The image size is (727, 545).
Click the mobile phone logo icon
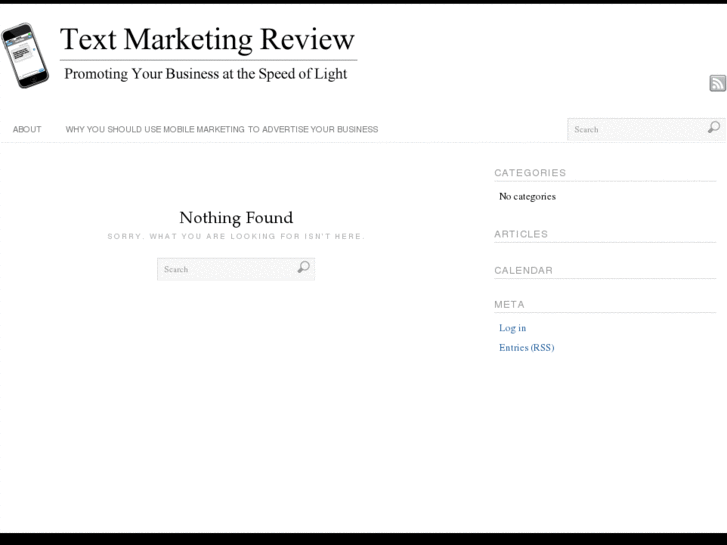[x=26, y=56]
